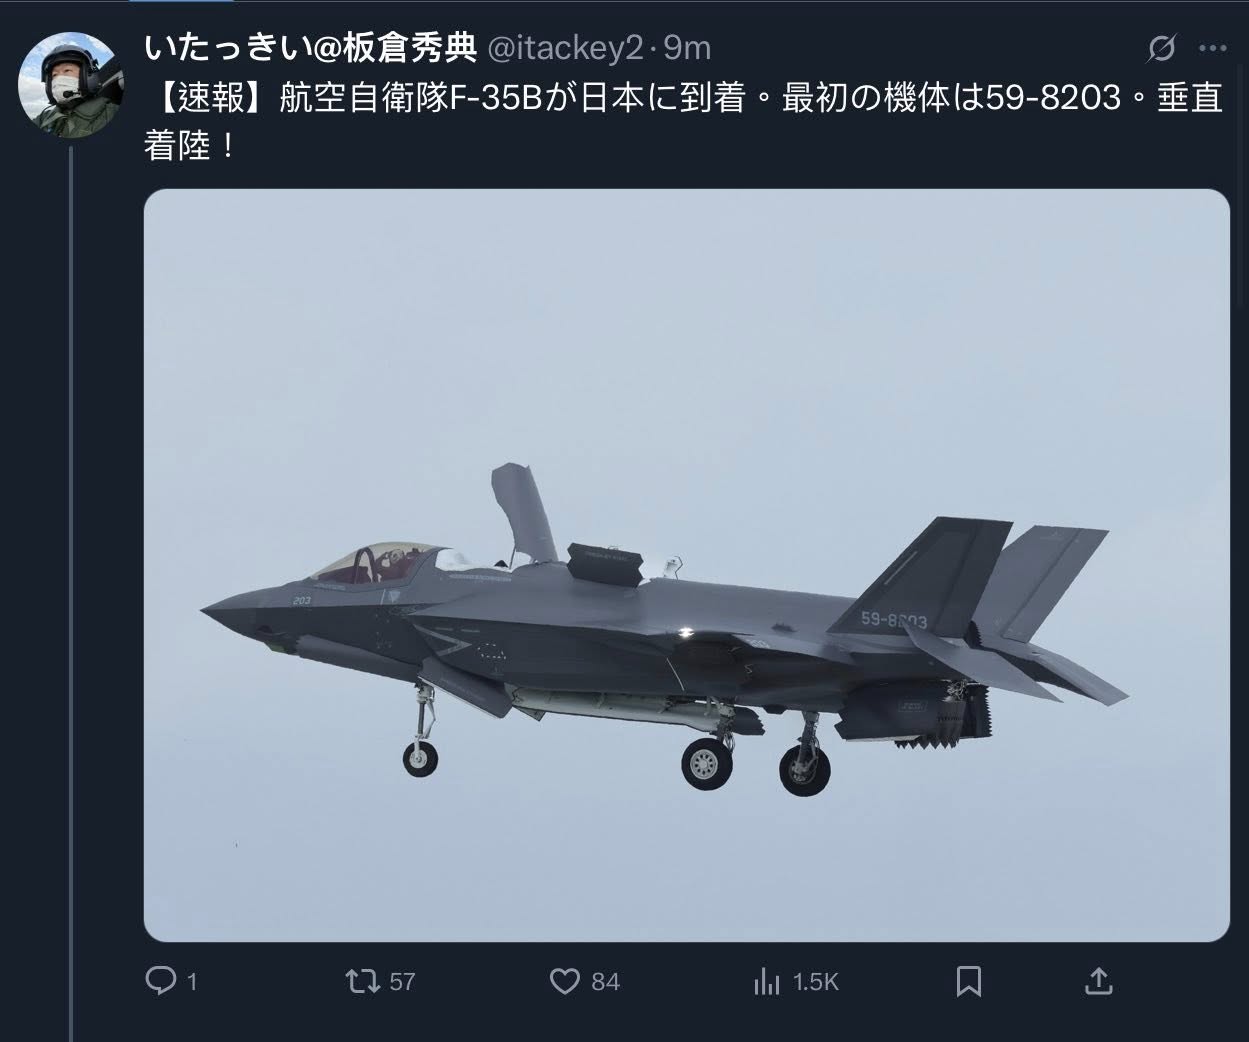Click the display name いたっきい@板倉秀典
The width and height of the screenshot is (1249, 1042).
tap(311, 47)
